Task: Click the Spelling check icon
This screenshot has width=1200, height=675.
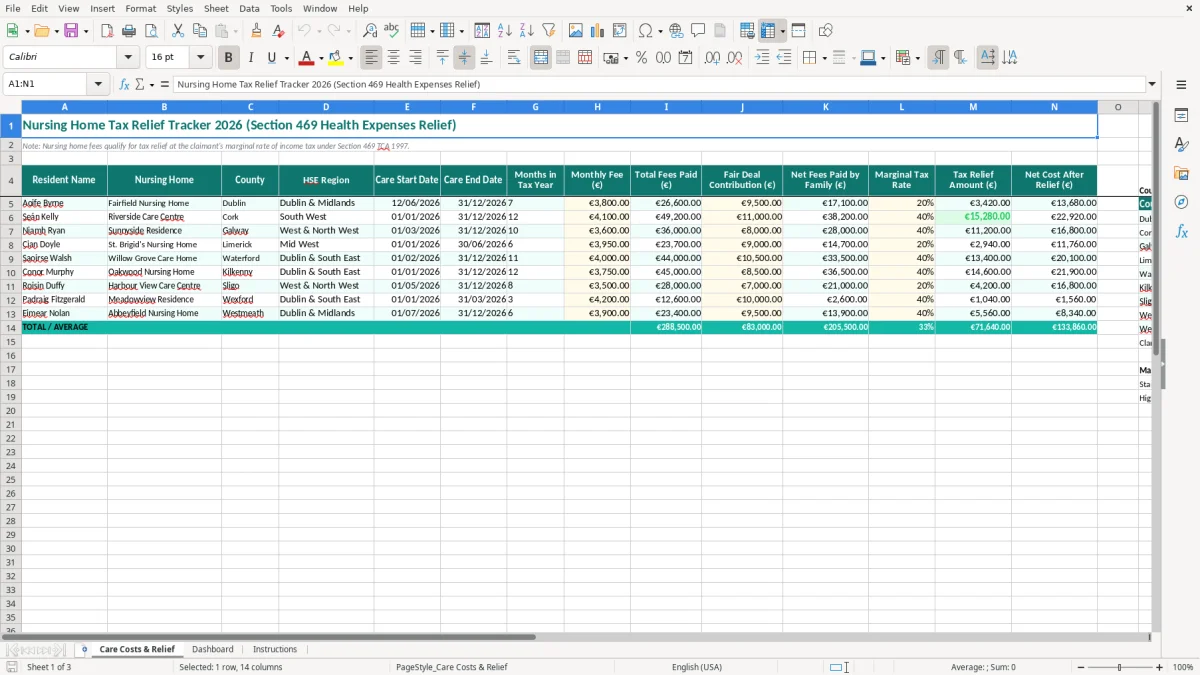Action: tap(391, 31)
